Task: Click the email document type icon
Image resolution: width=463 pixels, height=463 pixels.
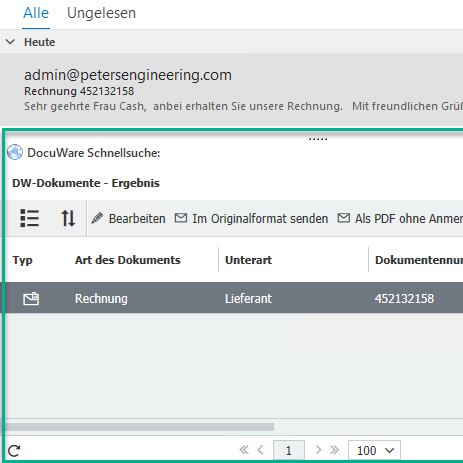Action: click(31, 298)
